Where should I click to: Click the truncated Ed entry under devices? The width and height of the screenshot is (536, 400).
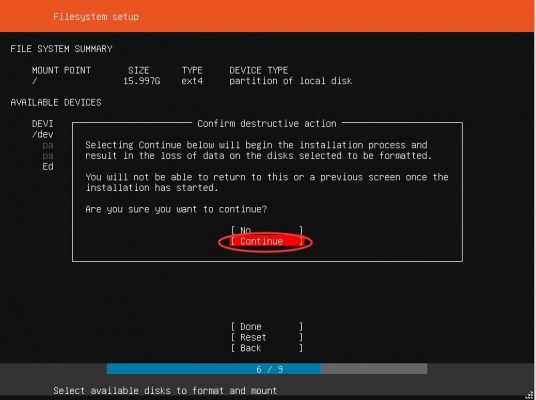48,166
